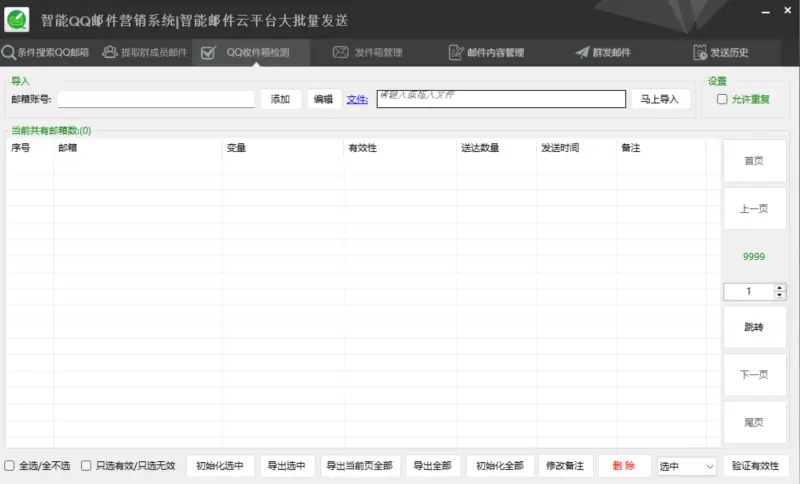Click the history clock icon for 发送历史
This screenshot has width=800, height=484.
coord(700,52)
